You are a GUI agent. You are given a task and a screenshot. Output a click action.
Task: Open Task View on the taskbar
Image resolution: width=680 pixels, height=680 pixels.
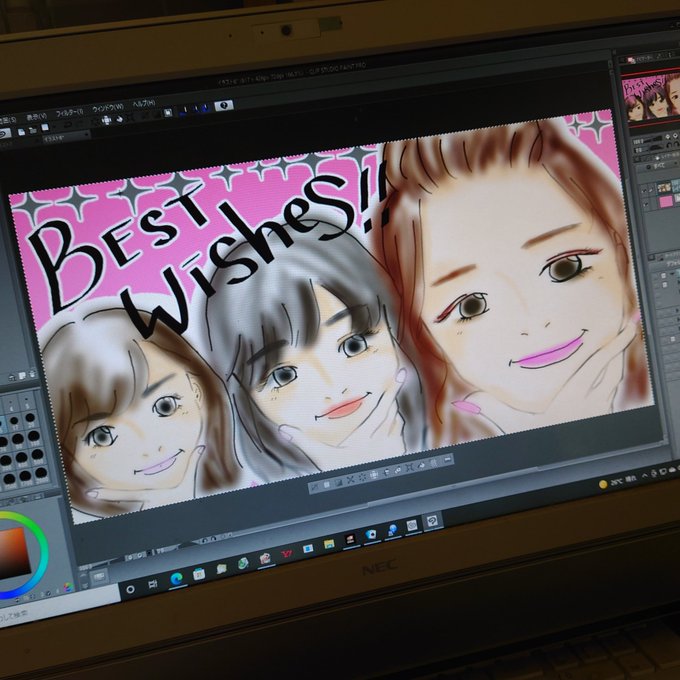[153, 584]
